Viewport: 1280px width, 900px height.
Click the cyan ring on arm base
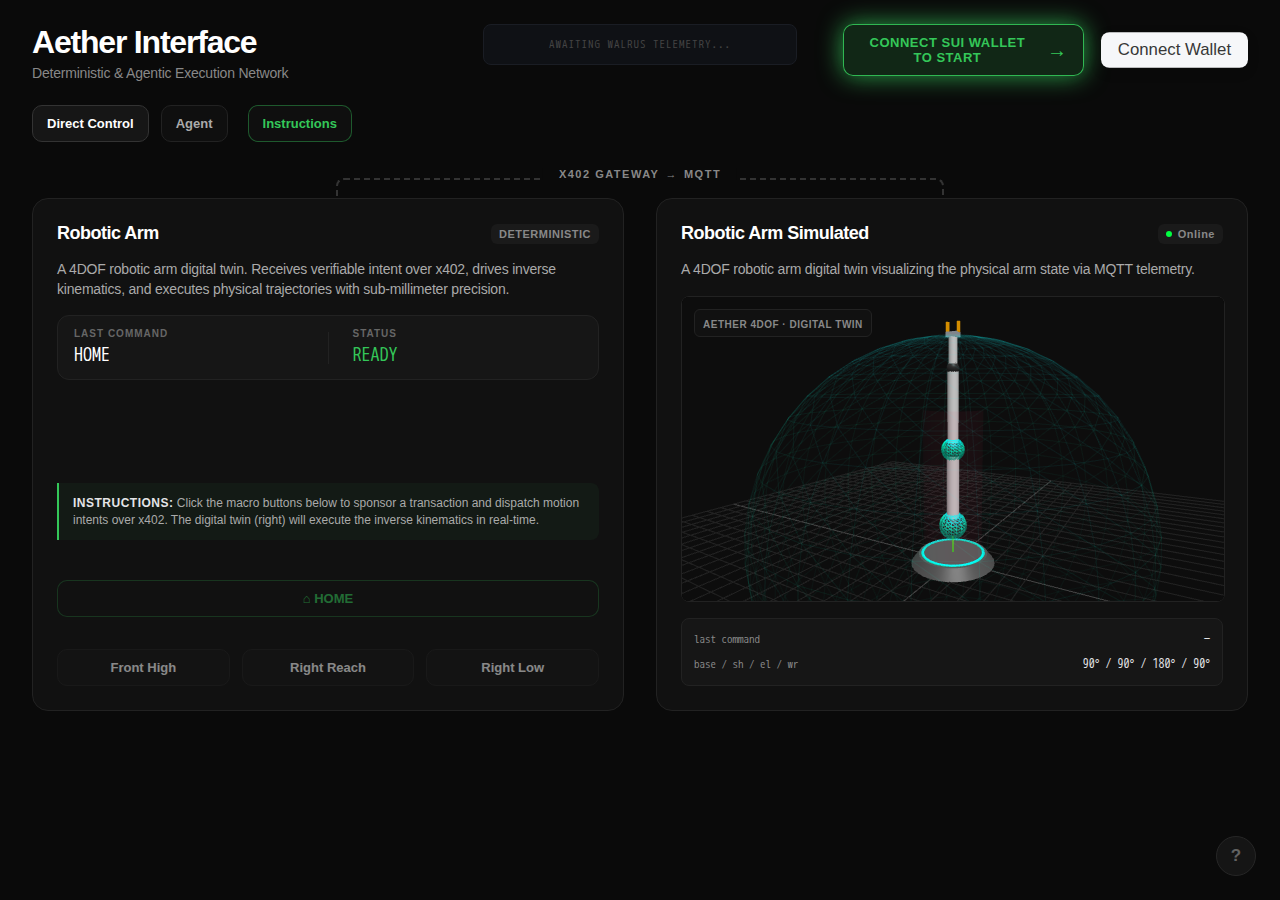tap(953, 552)
